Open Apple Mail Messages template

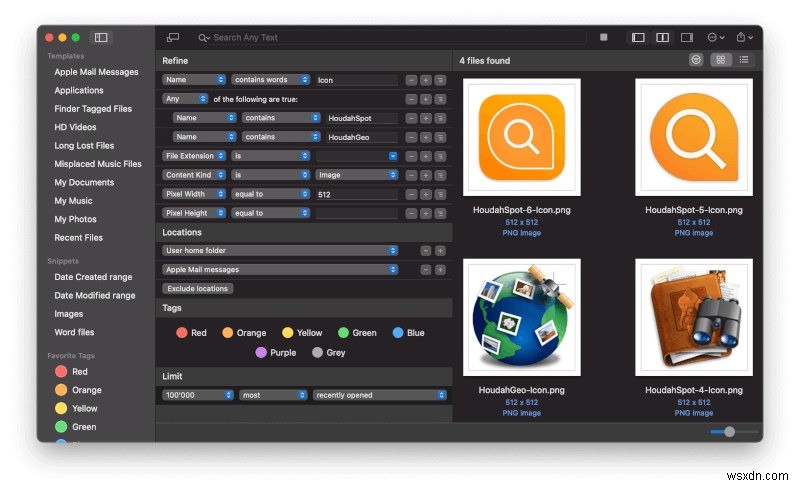[96, 72]
